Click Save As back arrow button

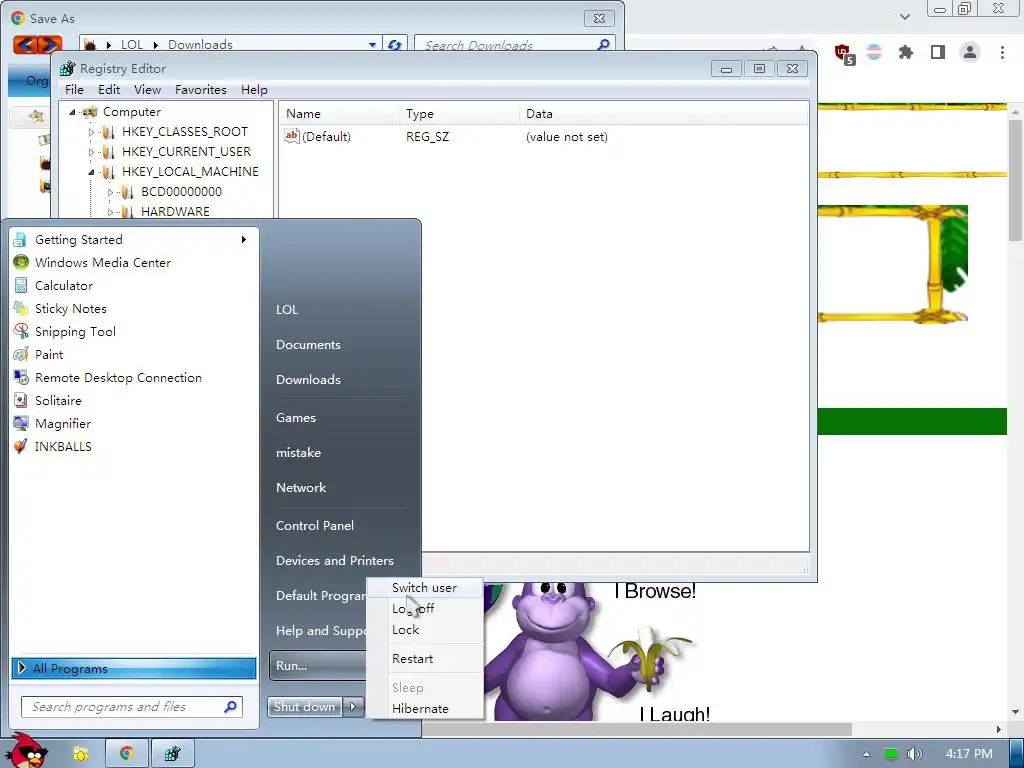click(x=25, y=44)
